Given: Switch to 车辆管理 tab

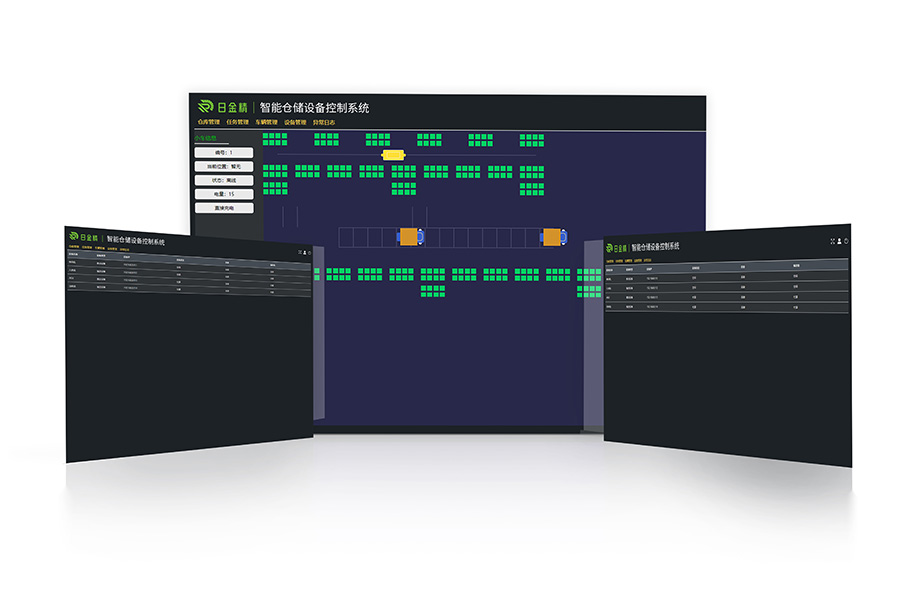Looking at the screenshot, I should tap(266, 122).
